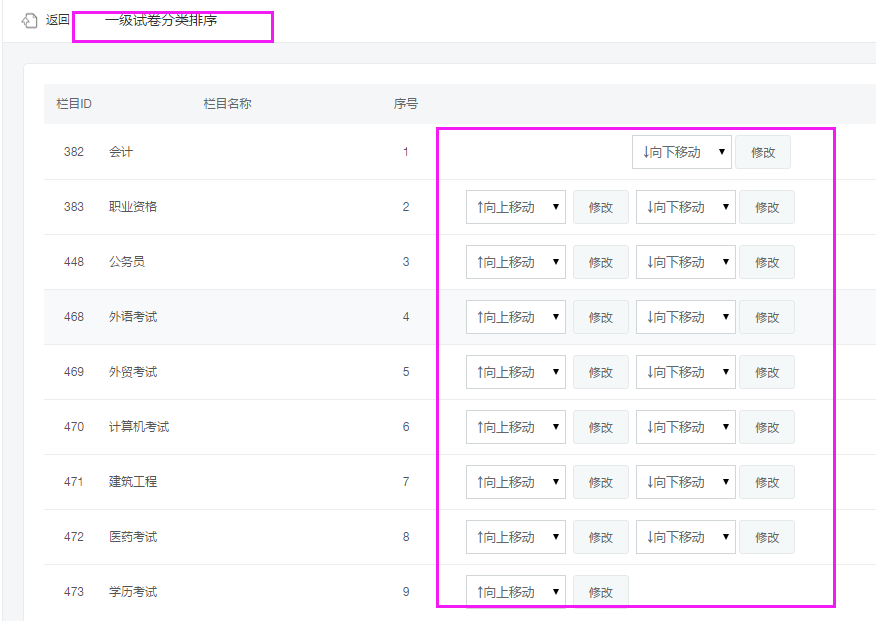The image size is (876, 621).
Task: Open the 向下移动 dropdown for 会计
Action: coord(681,152)
